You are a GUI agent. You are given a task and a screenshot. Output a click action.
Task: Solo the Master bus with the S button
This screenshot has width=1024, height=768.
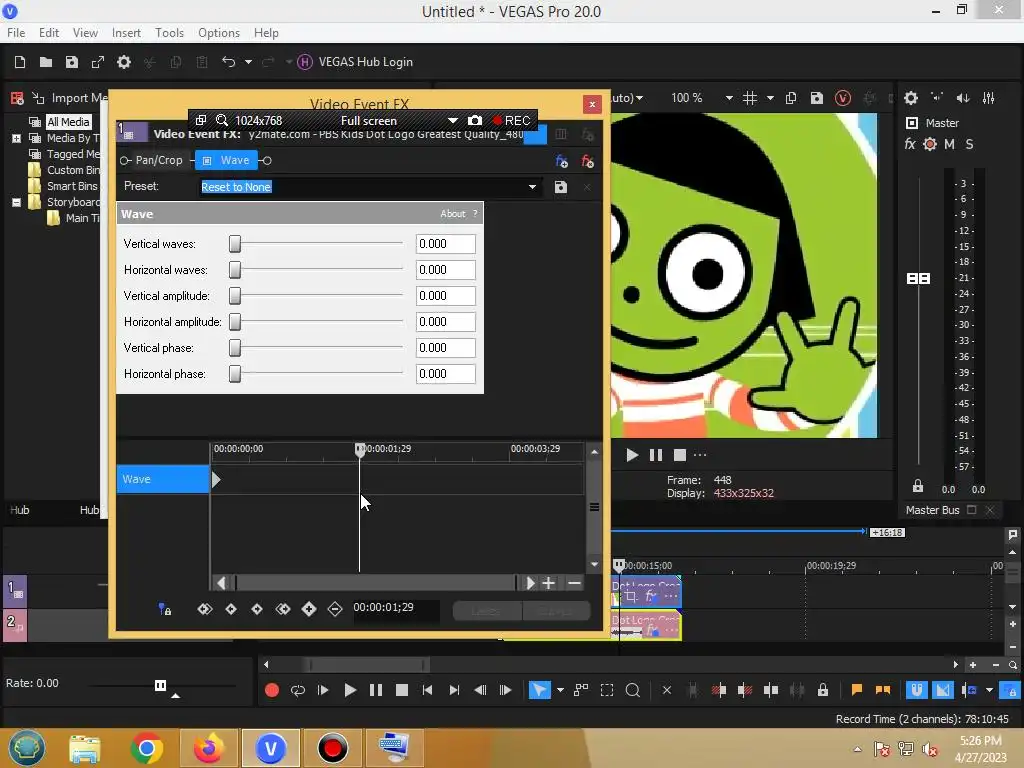[x=969, y=144]
